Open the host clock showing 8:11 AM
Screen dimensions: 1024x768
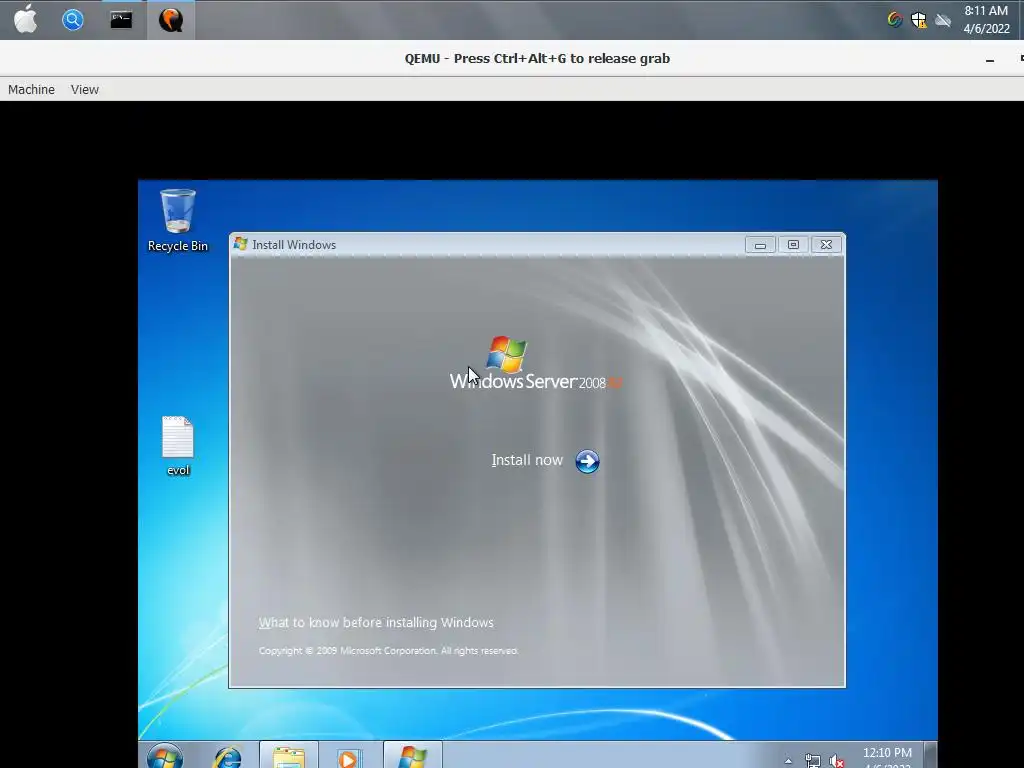pyautogui.click(x=986, y=20)
